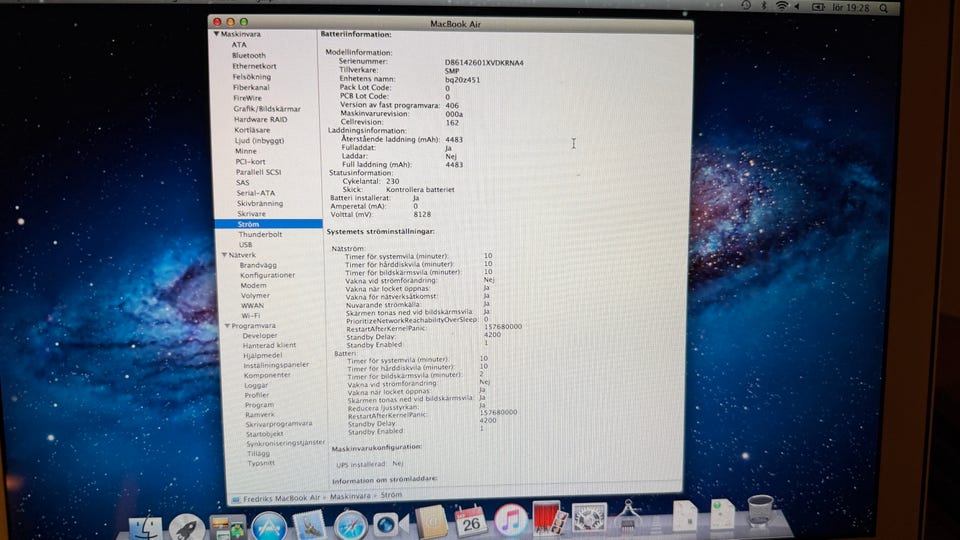The width and height of the screenshot is (960, 540).
Task: Open the Wi-Fi status menu
Action: 781,6
